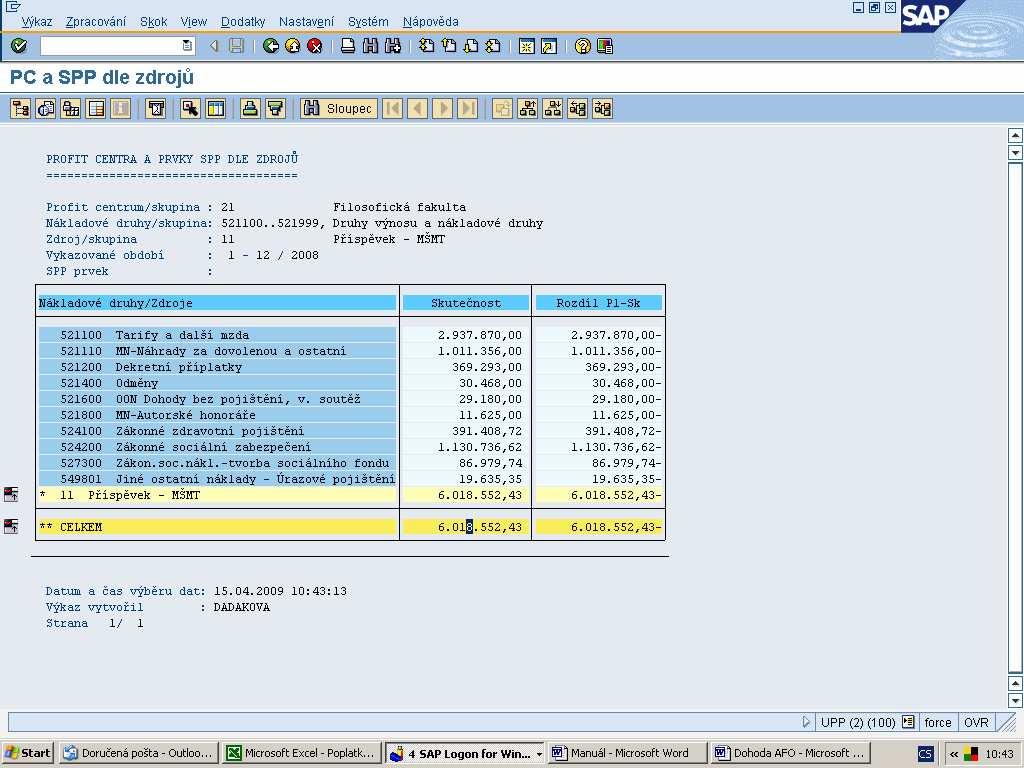Click the green Back arrow icon
The height and width of the screenshot is (768, 1024).
tap(270, 46)
